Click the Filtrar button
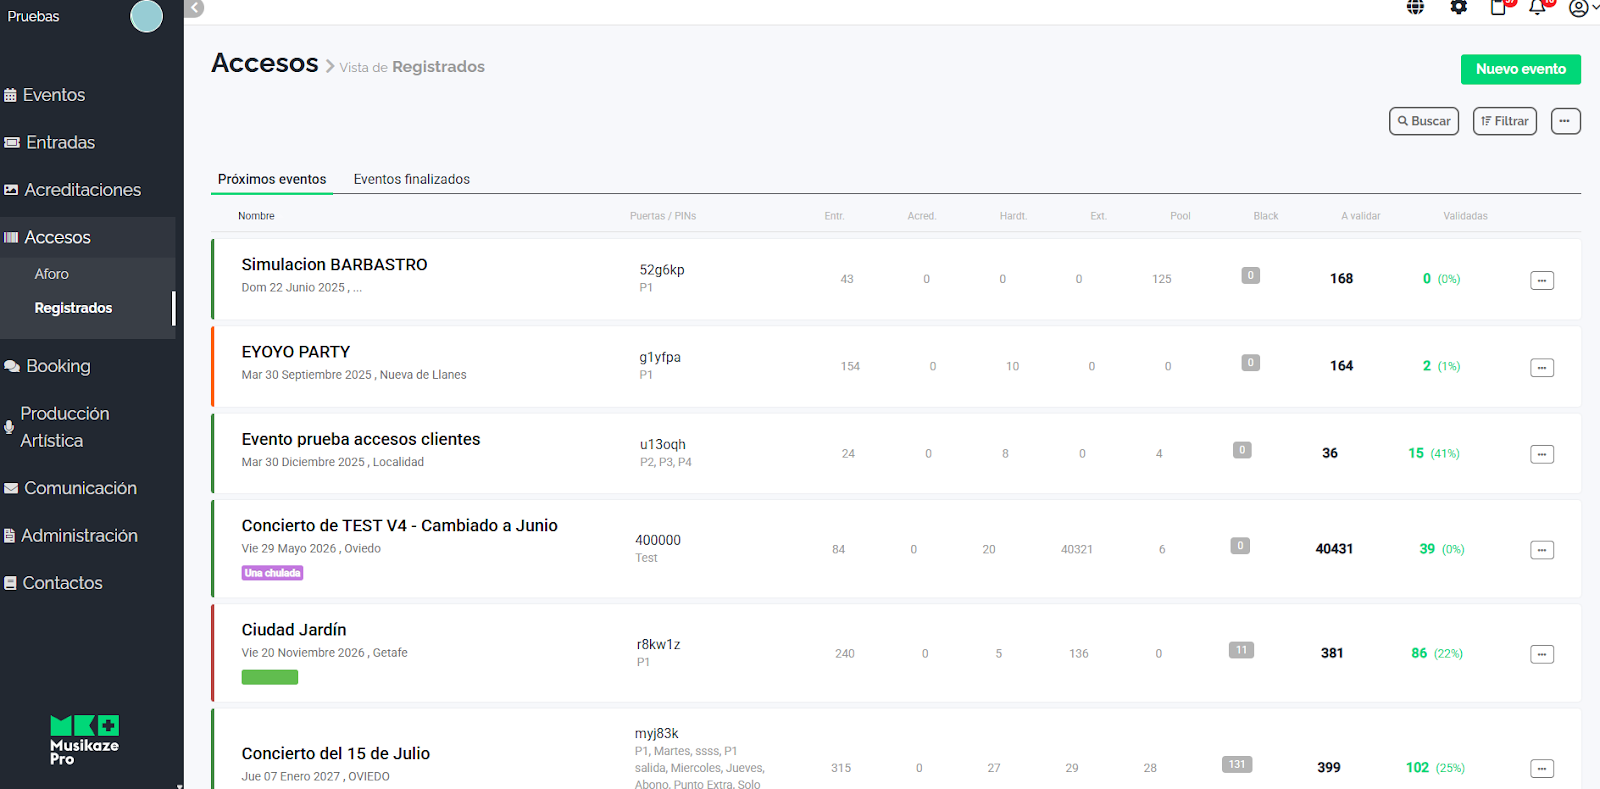The image size is (1600, 789). [x=1504, y=121]
